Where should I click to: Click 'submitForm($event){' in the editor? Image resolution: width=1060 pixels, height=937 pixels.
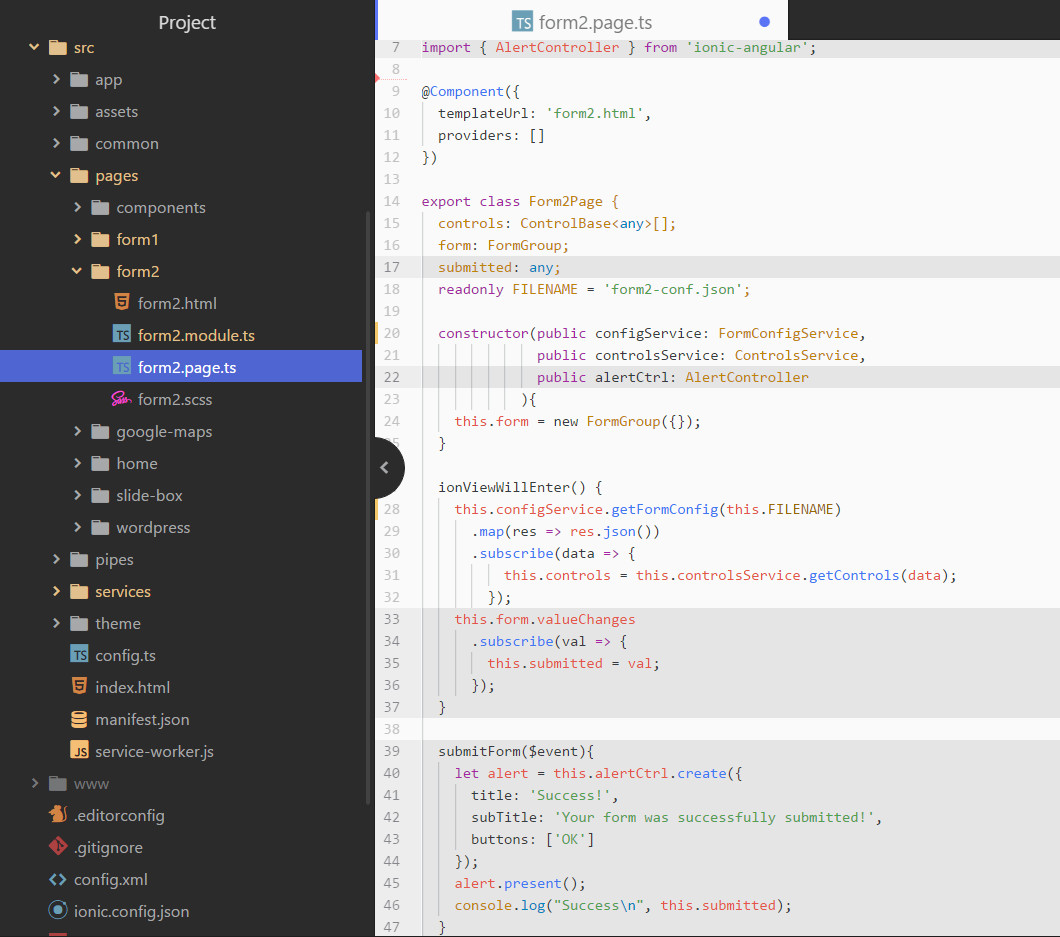pos(516,751)
